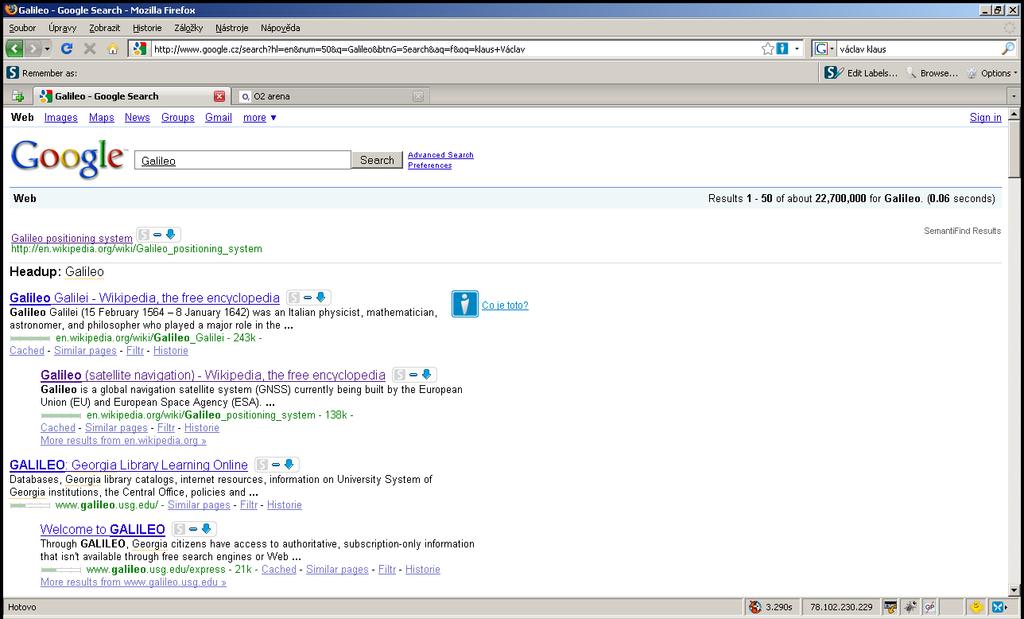Click the minus icon next to Galileo Galilei result

coord(308,298)
